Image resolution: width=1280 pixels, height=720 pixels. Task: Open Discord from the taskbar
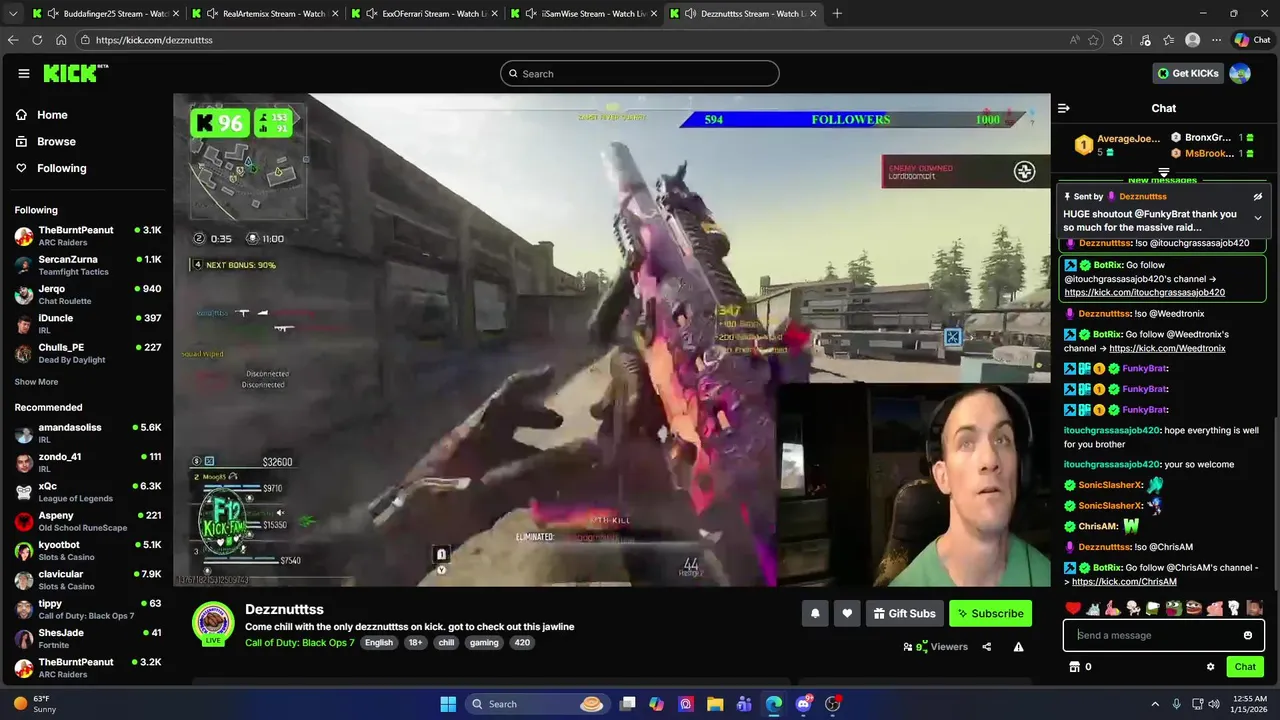click(803, 704)
